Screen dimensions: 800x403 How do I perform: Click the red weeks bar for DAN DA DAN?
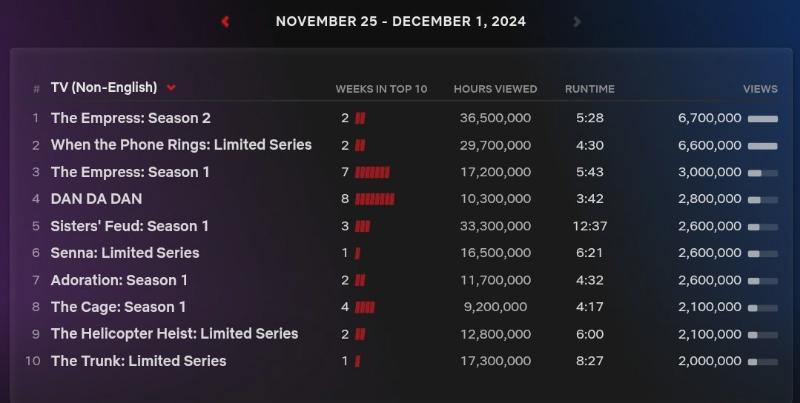374,199
